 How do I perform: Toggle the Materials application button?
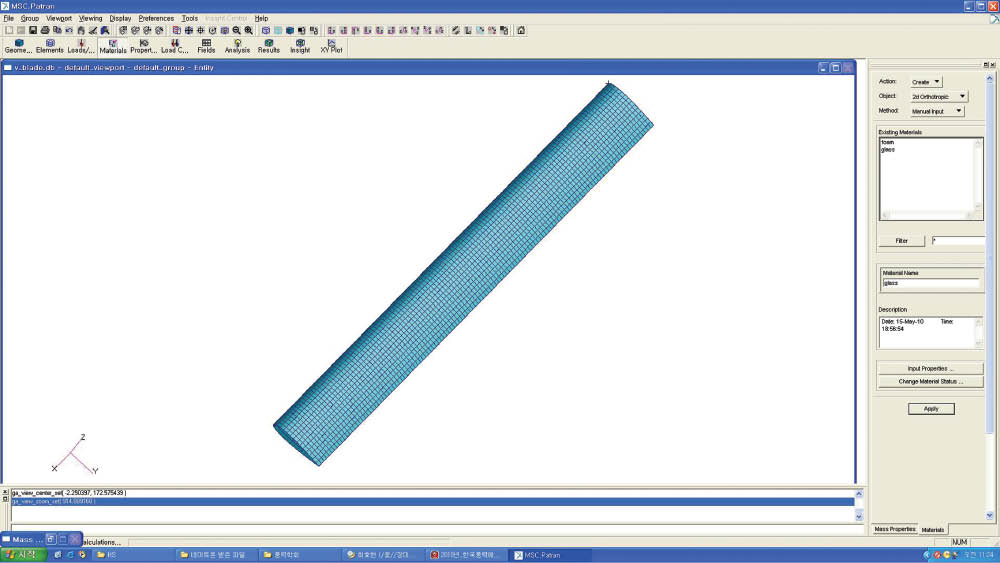pos(113,45)
